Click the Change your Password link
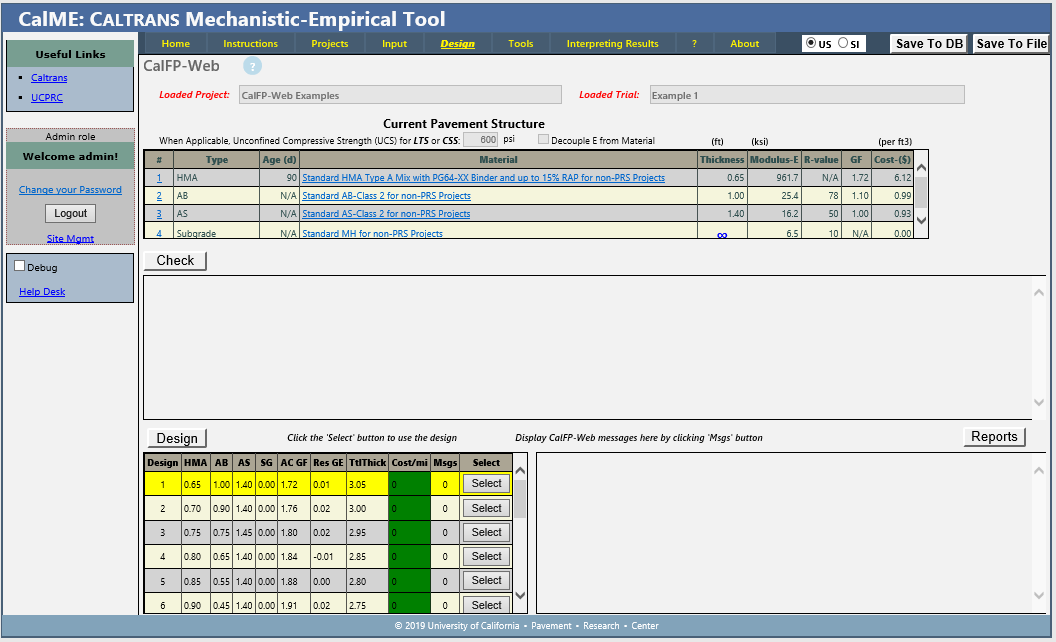Image resolution: width=1056 pixels, height=642 pixels. click(x=70, y=190)
